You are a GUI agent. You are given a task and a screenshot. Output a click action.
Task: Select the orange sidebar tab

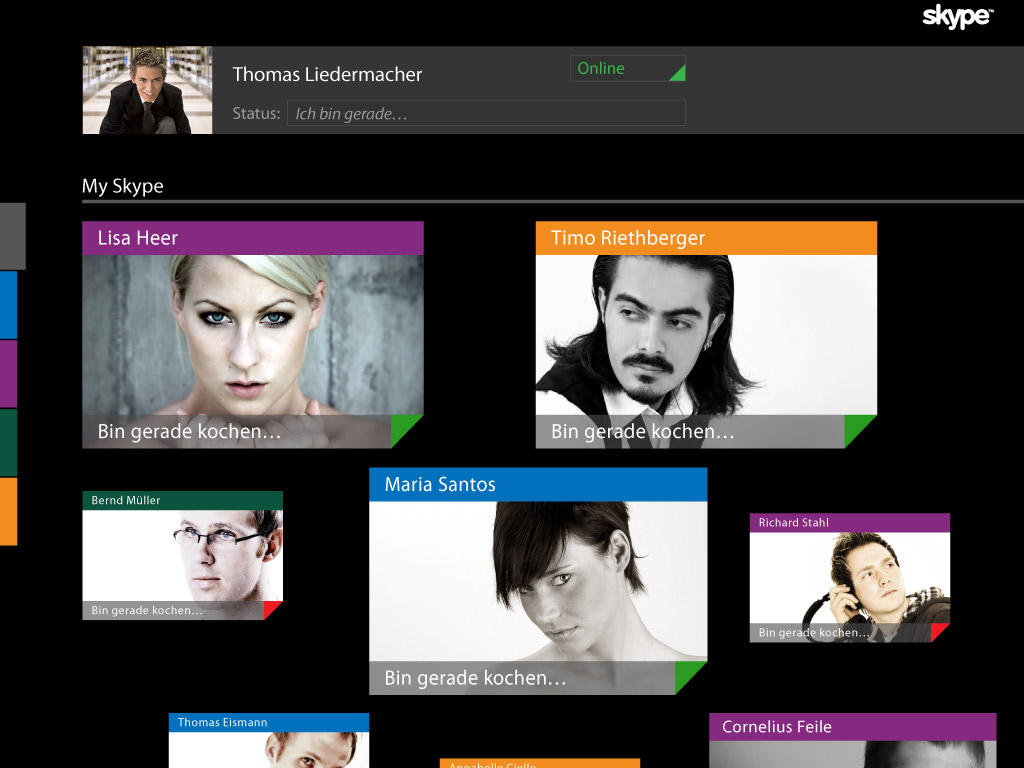tap(8, 511)
